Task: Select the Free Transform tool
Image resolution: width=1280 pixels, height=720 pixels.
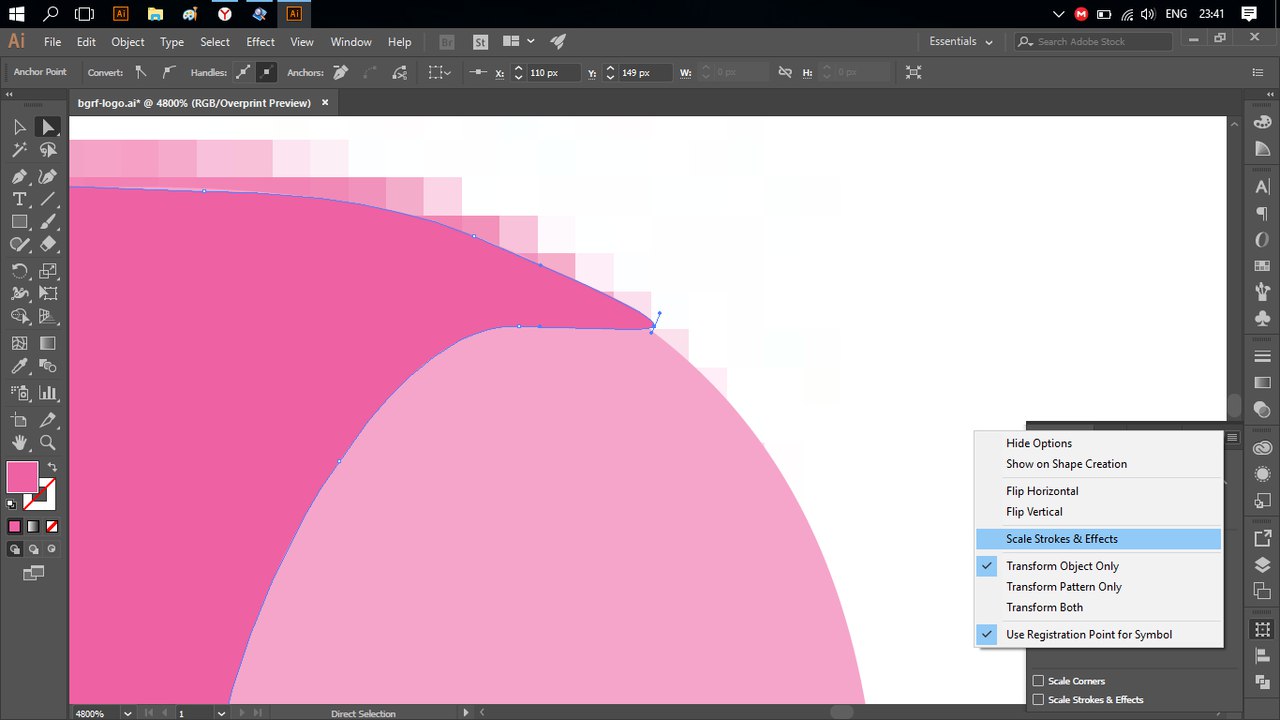Action: click(47, 294)
